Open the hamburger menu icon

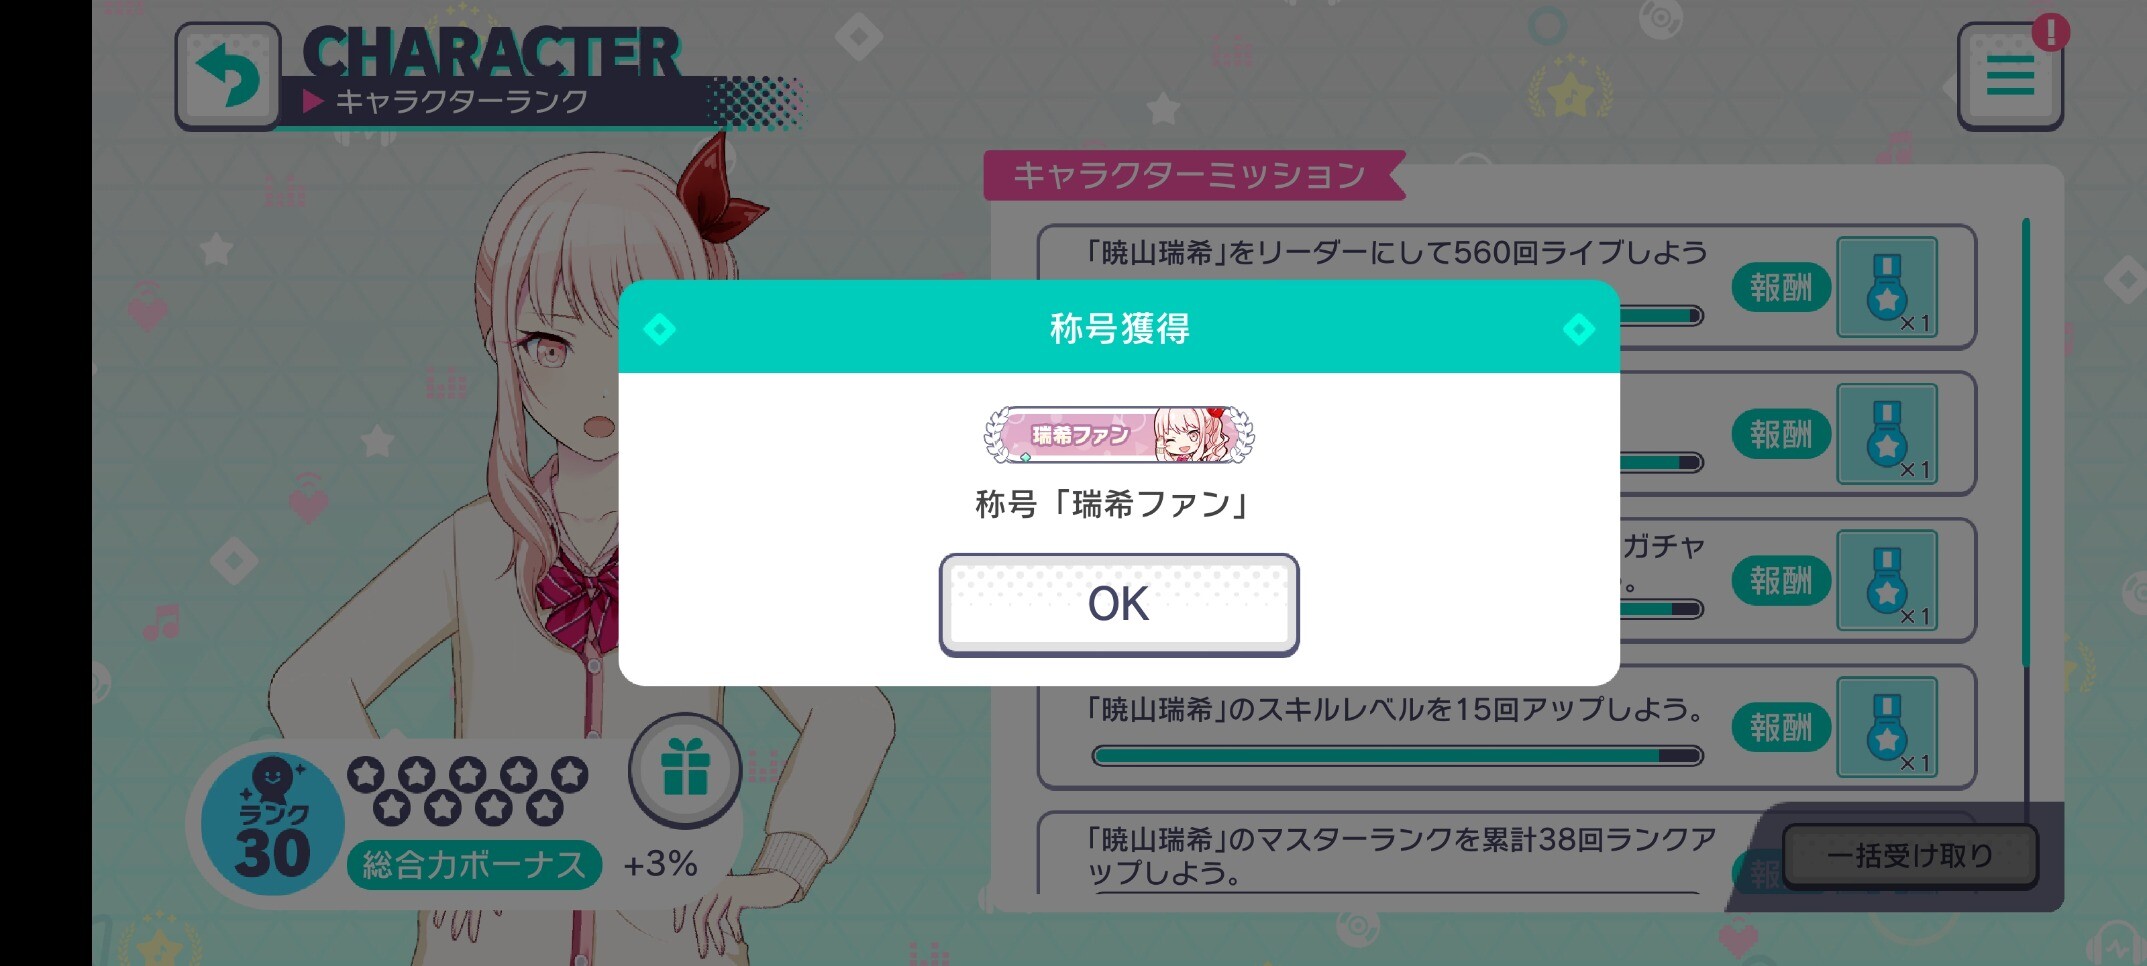(x=2010, y=77)
